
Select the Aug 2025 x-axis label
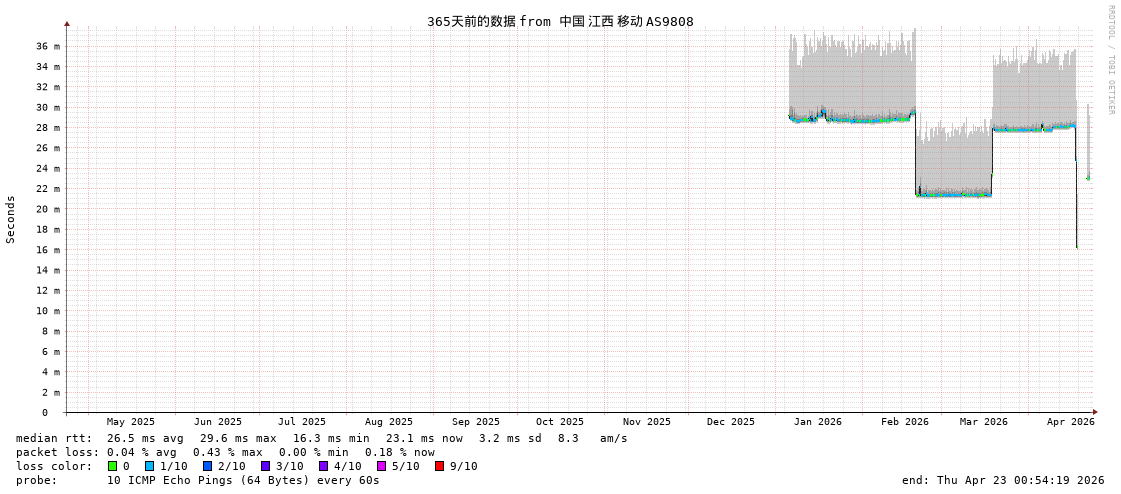pyautogui.click(x=388, y=422)
